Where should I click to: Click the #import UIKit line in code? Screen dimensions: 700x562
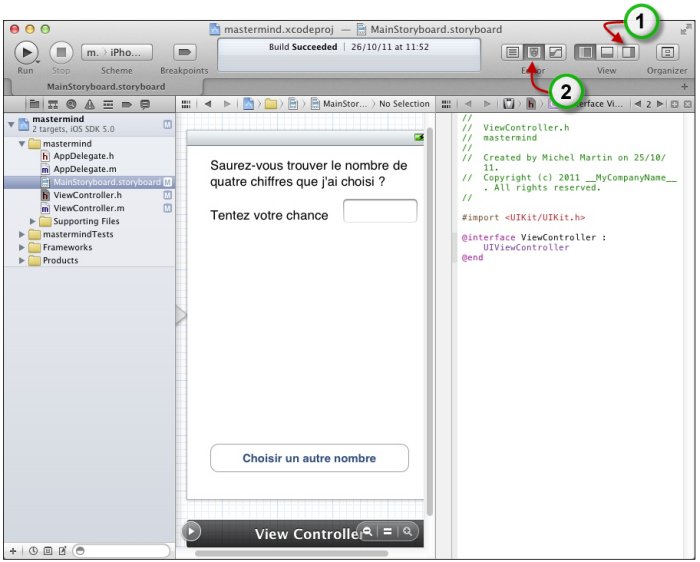tap(523, 217)
